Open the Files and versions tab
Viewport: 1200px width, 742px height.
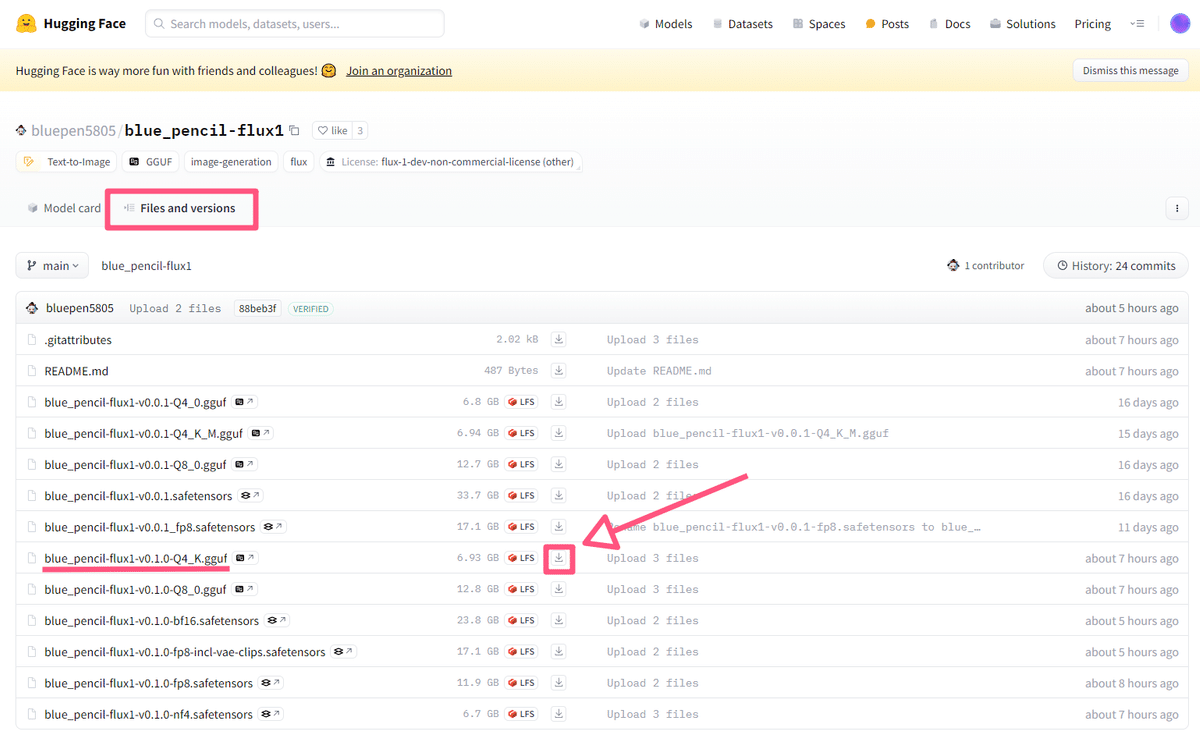pyautogui.click(x=180, y=208)
